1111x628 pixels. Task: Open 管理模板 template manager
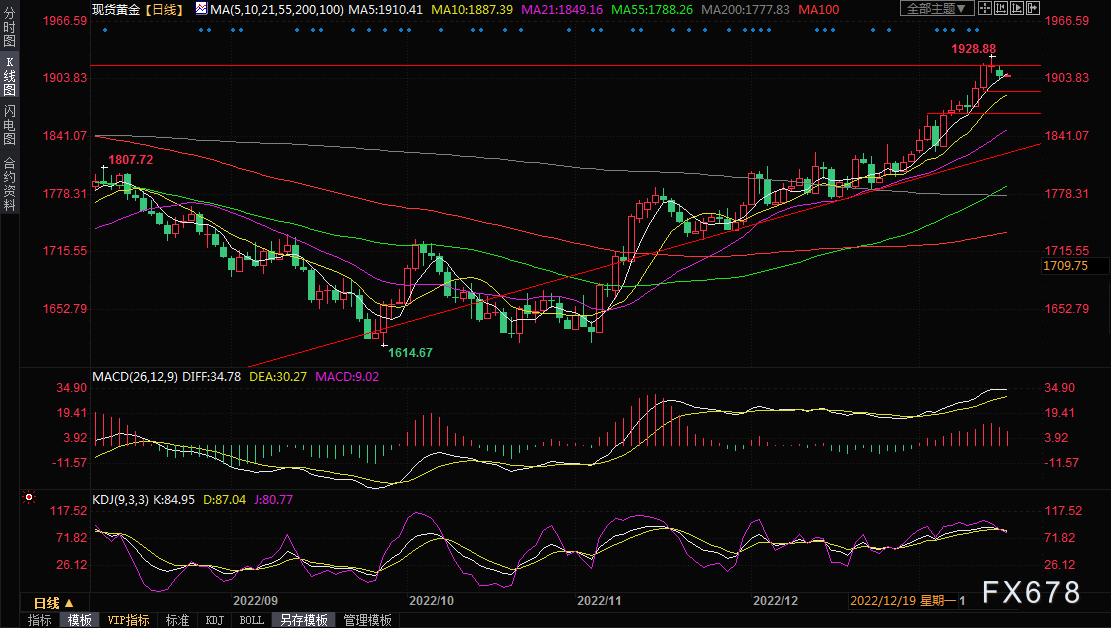coord(367,620)
